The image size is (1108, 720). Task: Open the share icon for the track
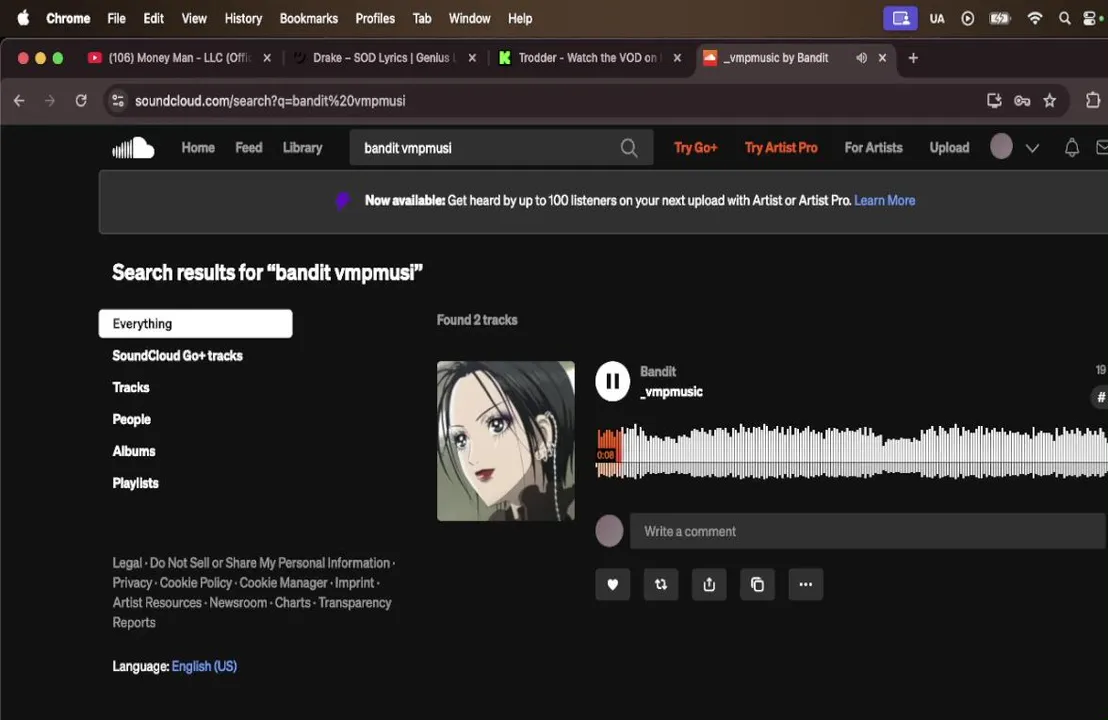709,584
